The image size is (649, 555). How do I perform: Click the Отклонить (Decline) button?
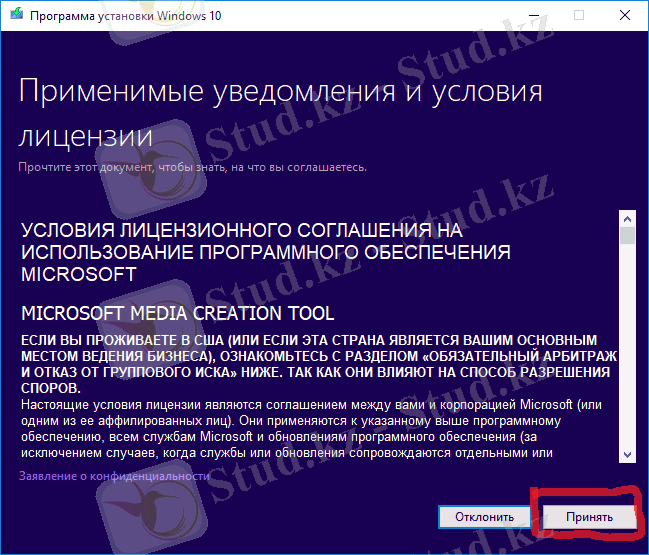pos(484,517)
